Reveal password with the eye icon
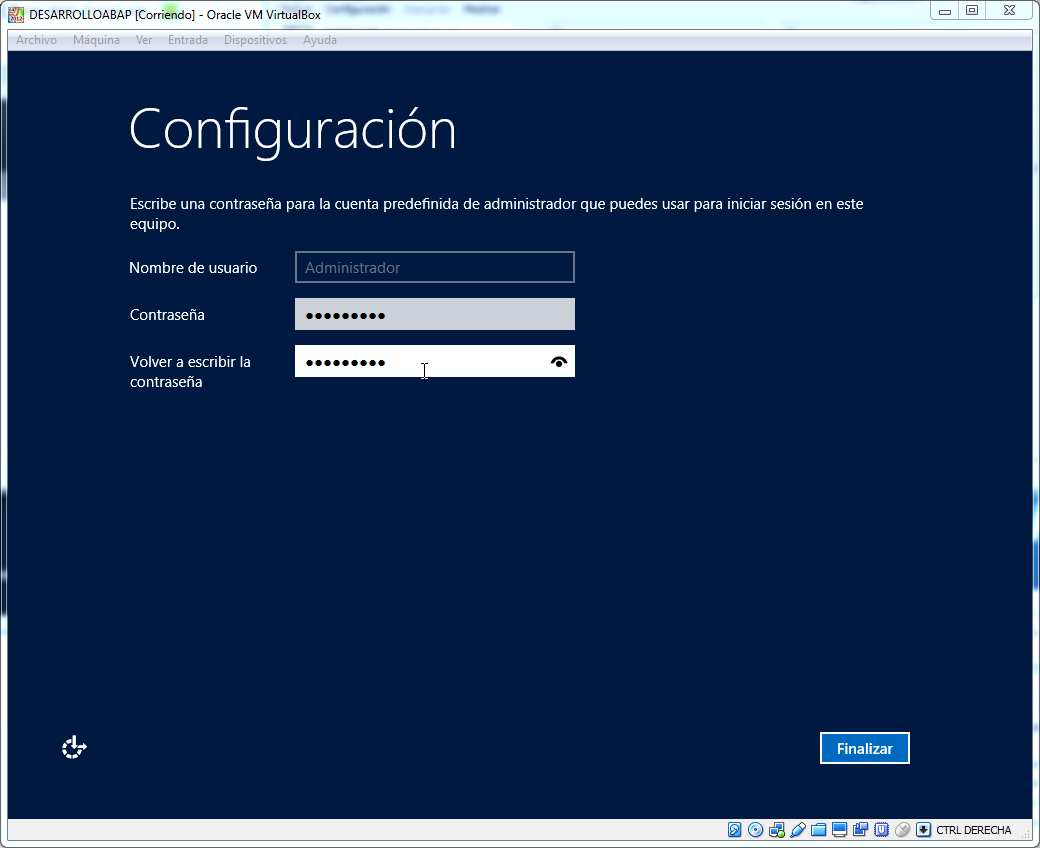 coord(559,362)
